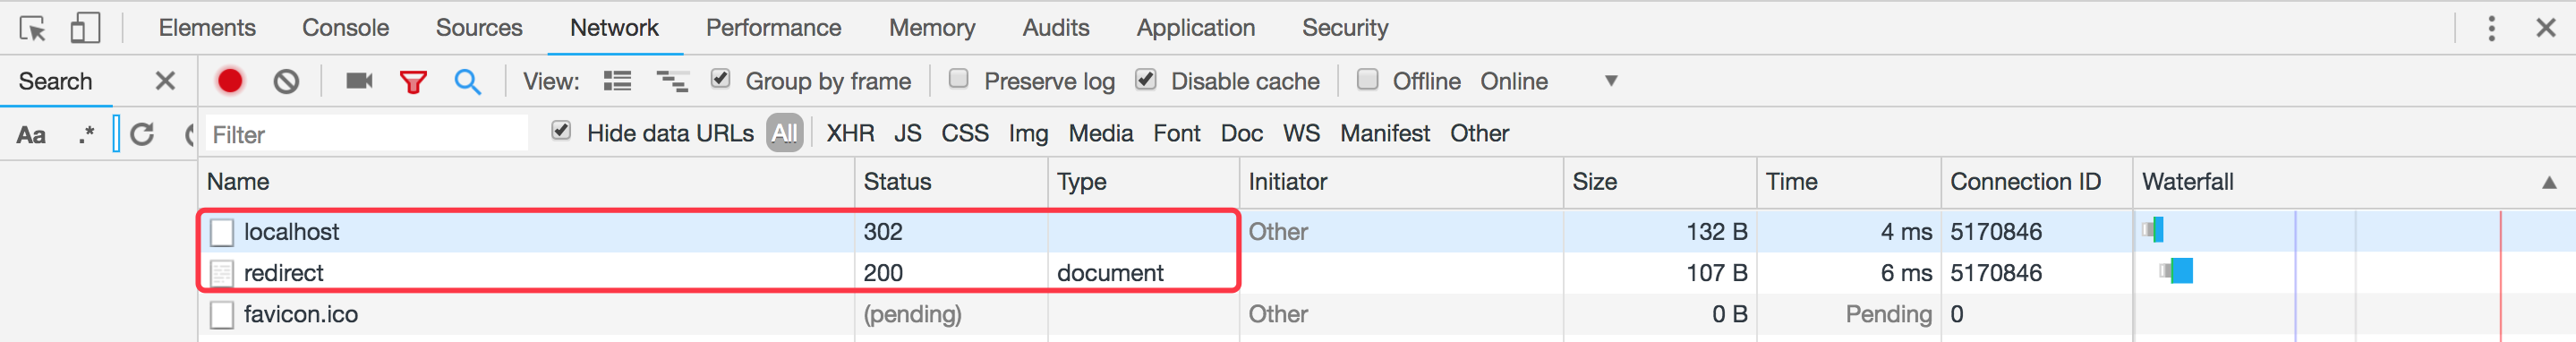Filter requests by XHR
The image size is (2576, 342).
pos(850,133)
